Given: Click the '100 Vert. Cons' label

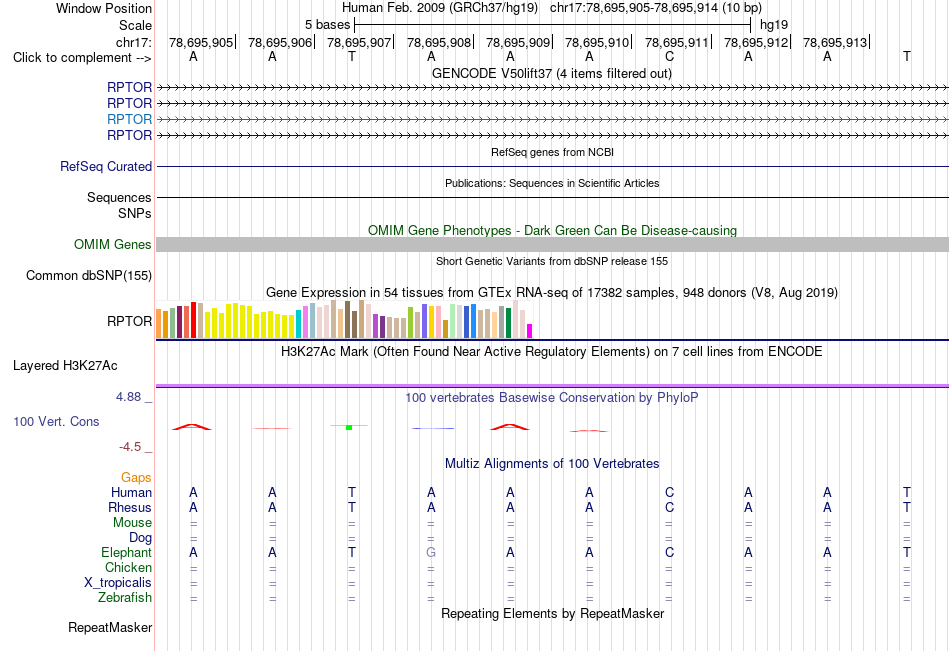Looking at the screenshot, I should coord(56,421).
